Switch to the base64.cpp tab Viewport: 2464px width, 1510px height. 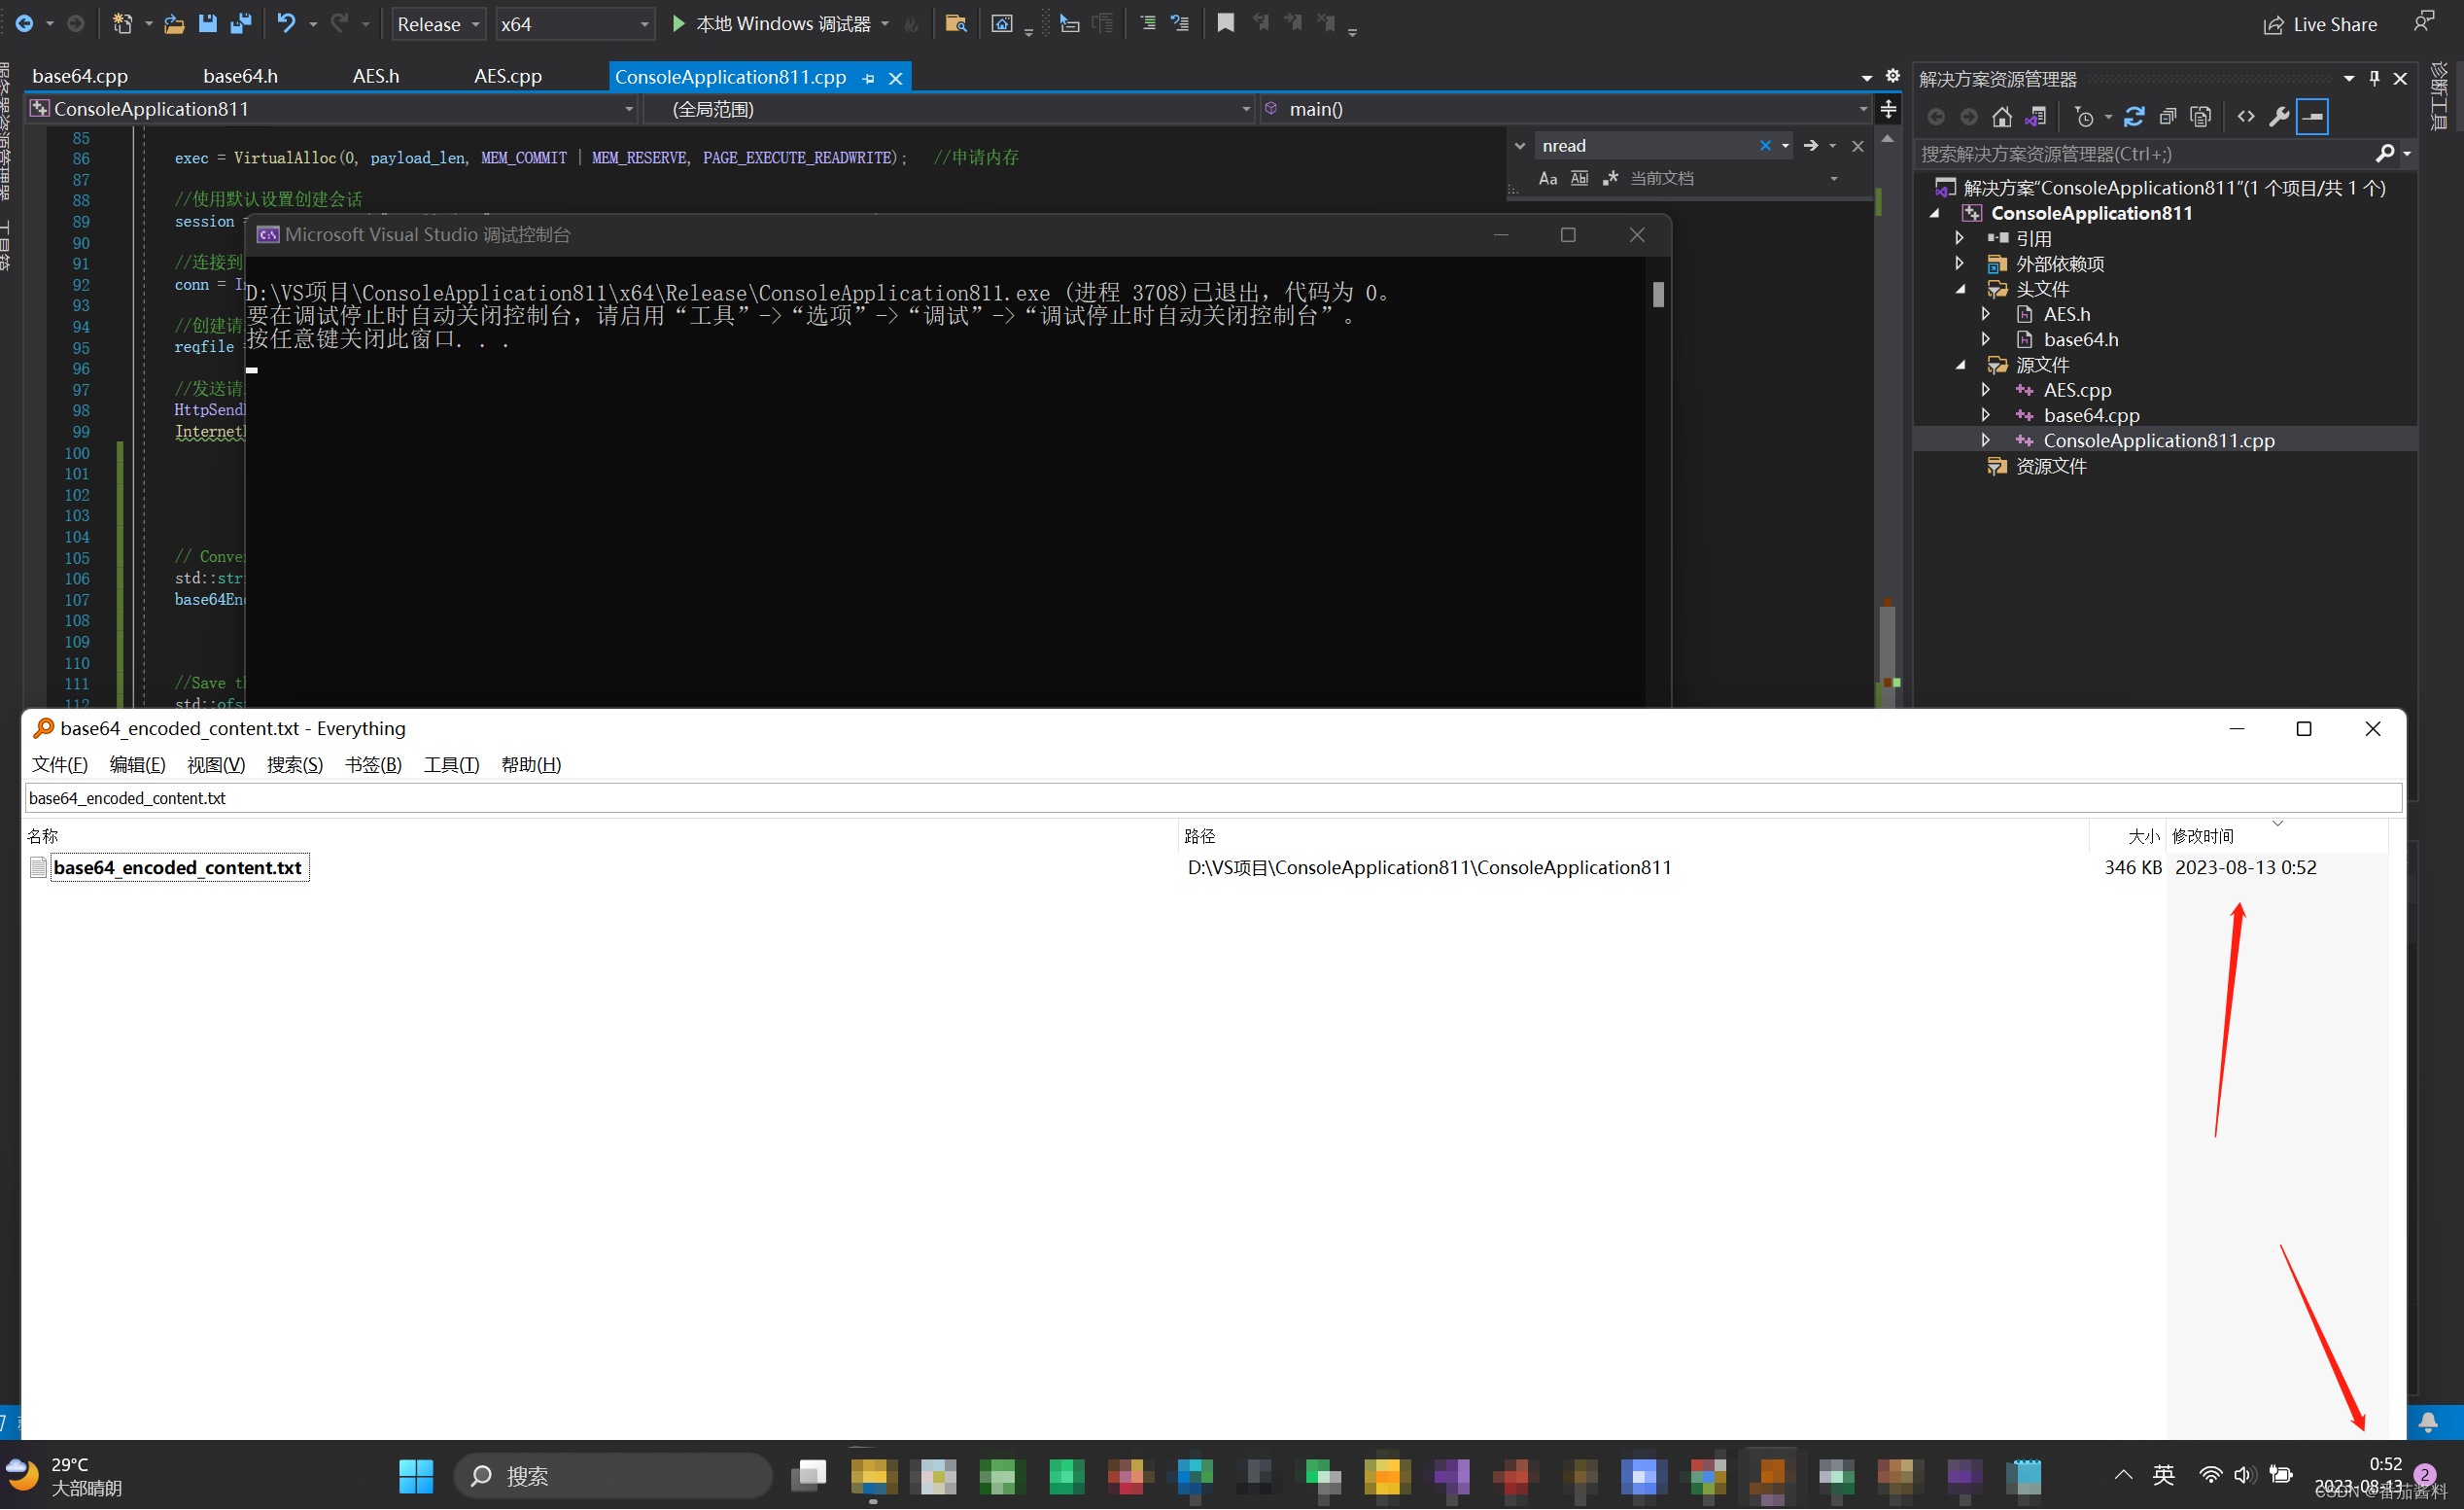click(80, 76)
